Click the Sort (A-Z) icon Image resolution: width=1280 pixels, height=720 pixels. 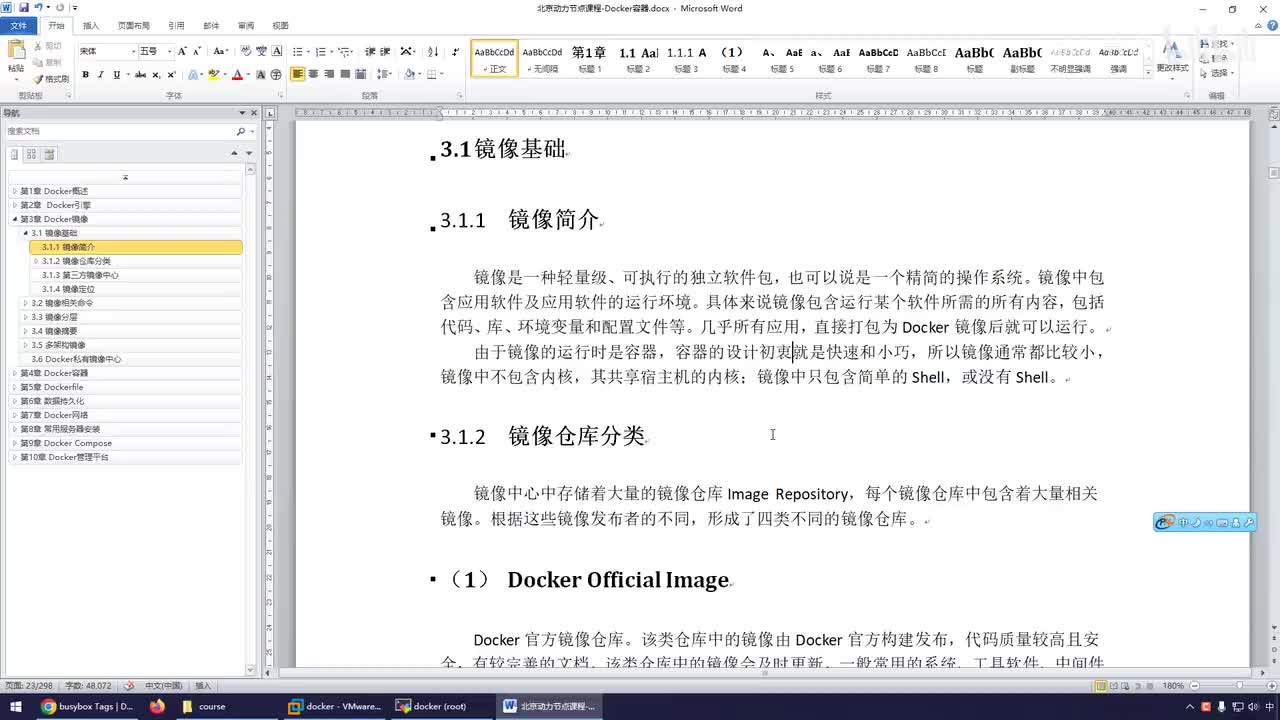coord(433,51)
